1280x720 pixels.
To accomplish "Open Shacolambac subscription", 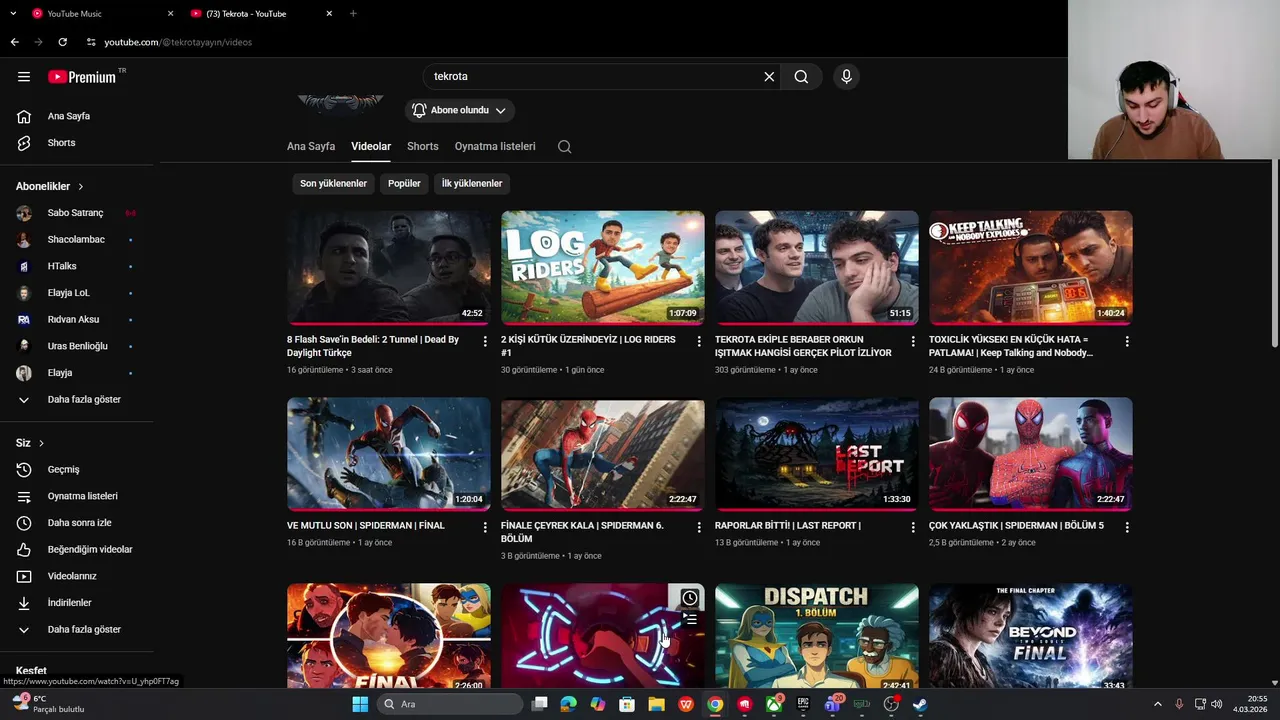I will [x=77, y=240].
